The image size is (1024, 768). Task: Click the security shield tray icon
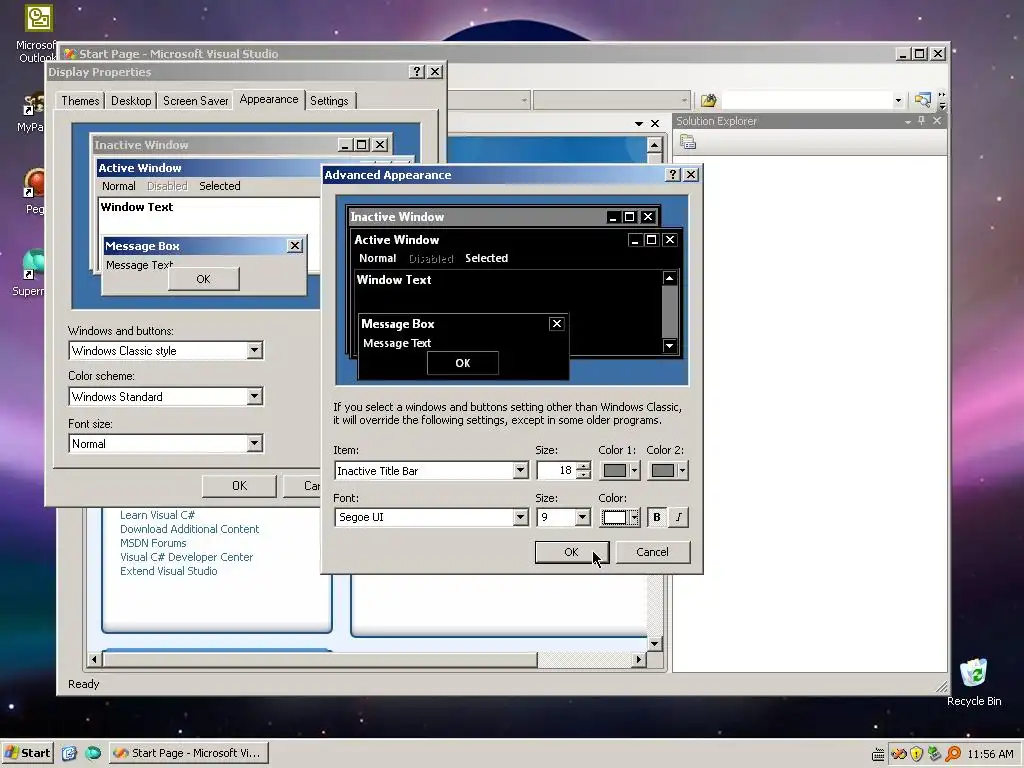point(916,754)
